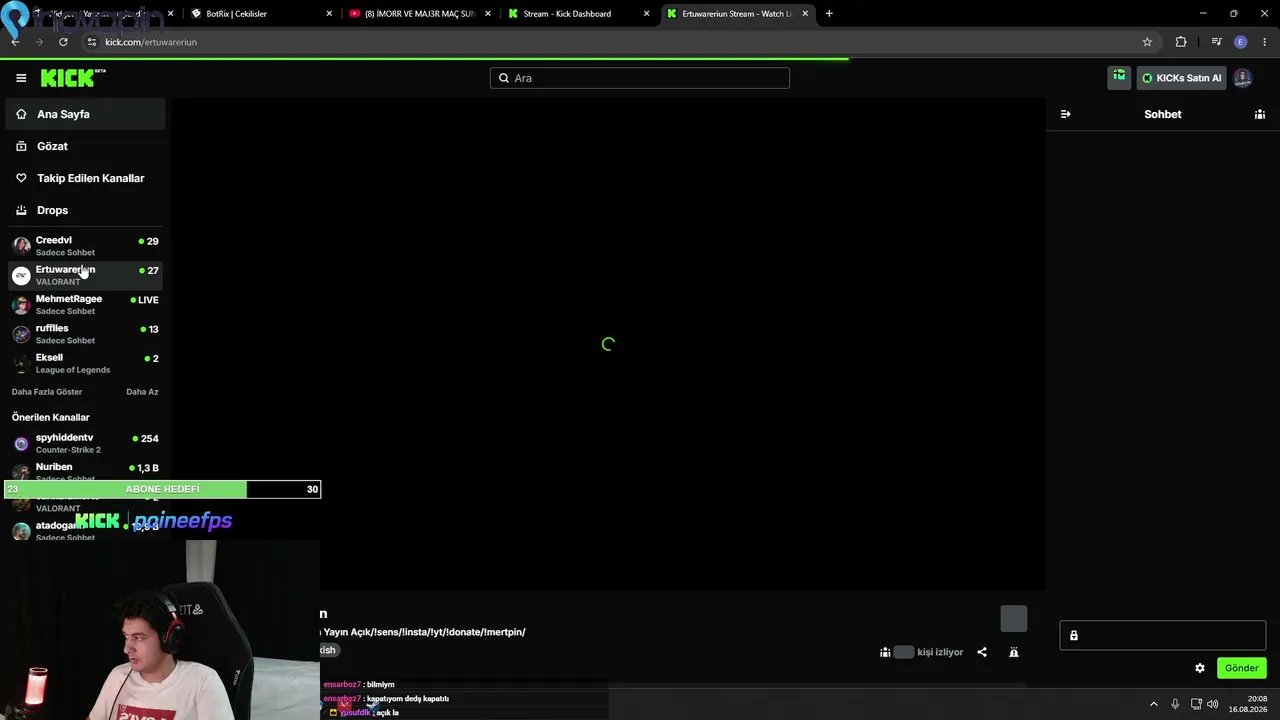This screenshot has width=1280, height=720.
Task: Click the search magnifier icon
Action: pyautogui.click(x=503, y=78)
